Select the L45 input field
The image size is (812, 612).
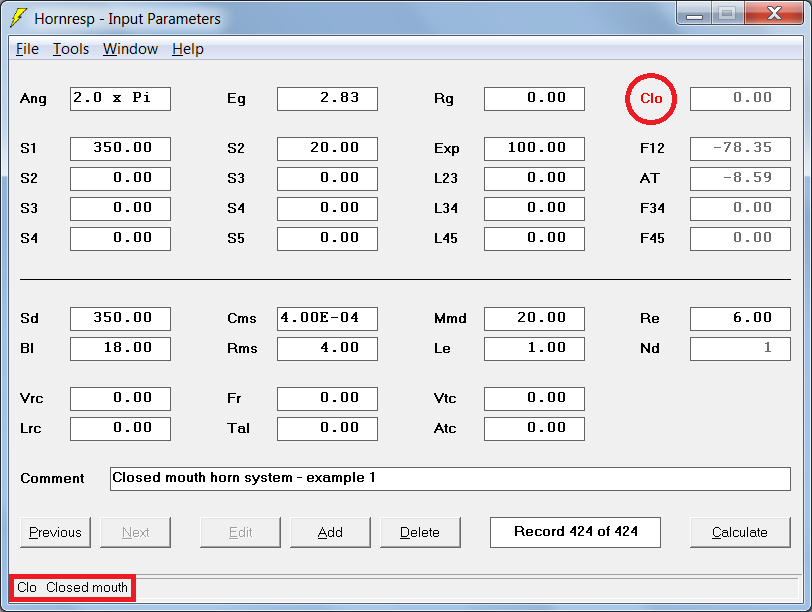(534, 239)
